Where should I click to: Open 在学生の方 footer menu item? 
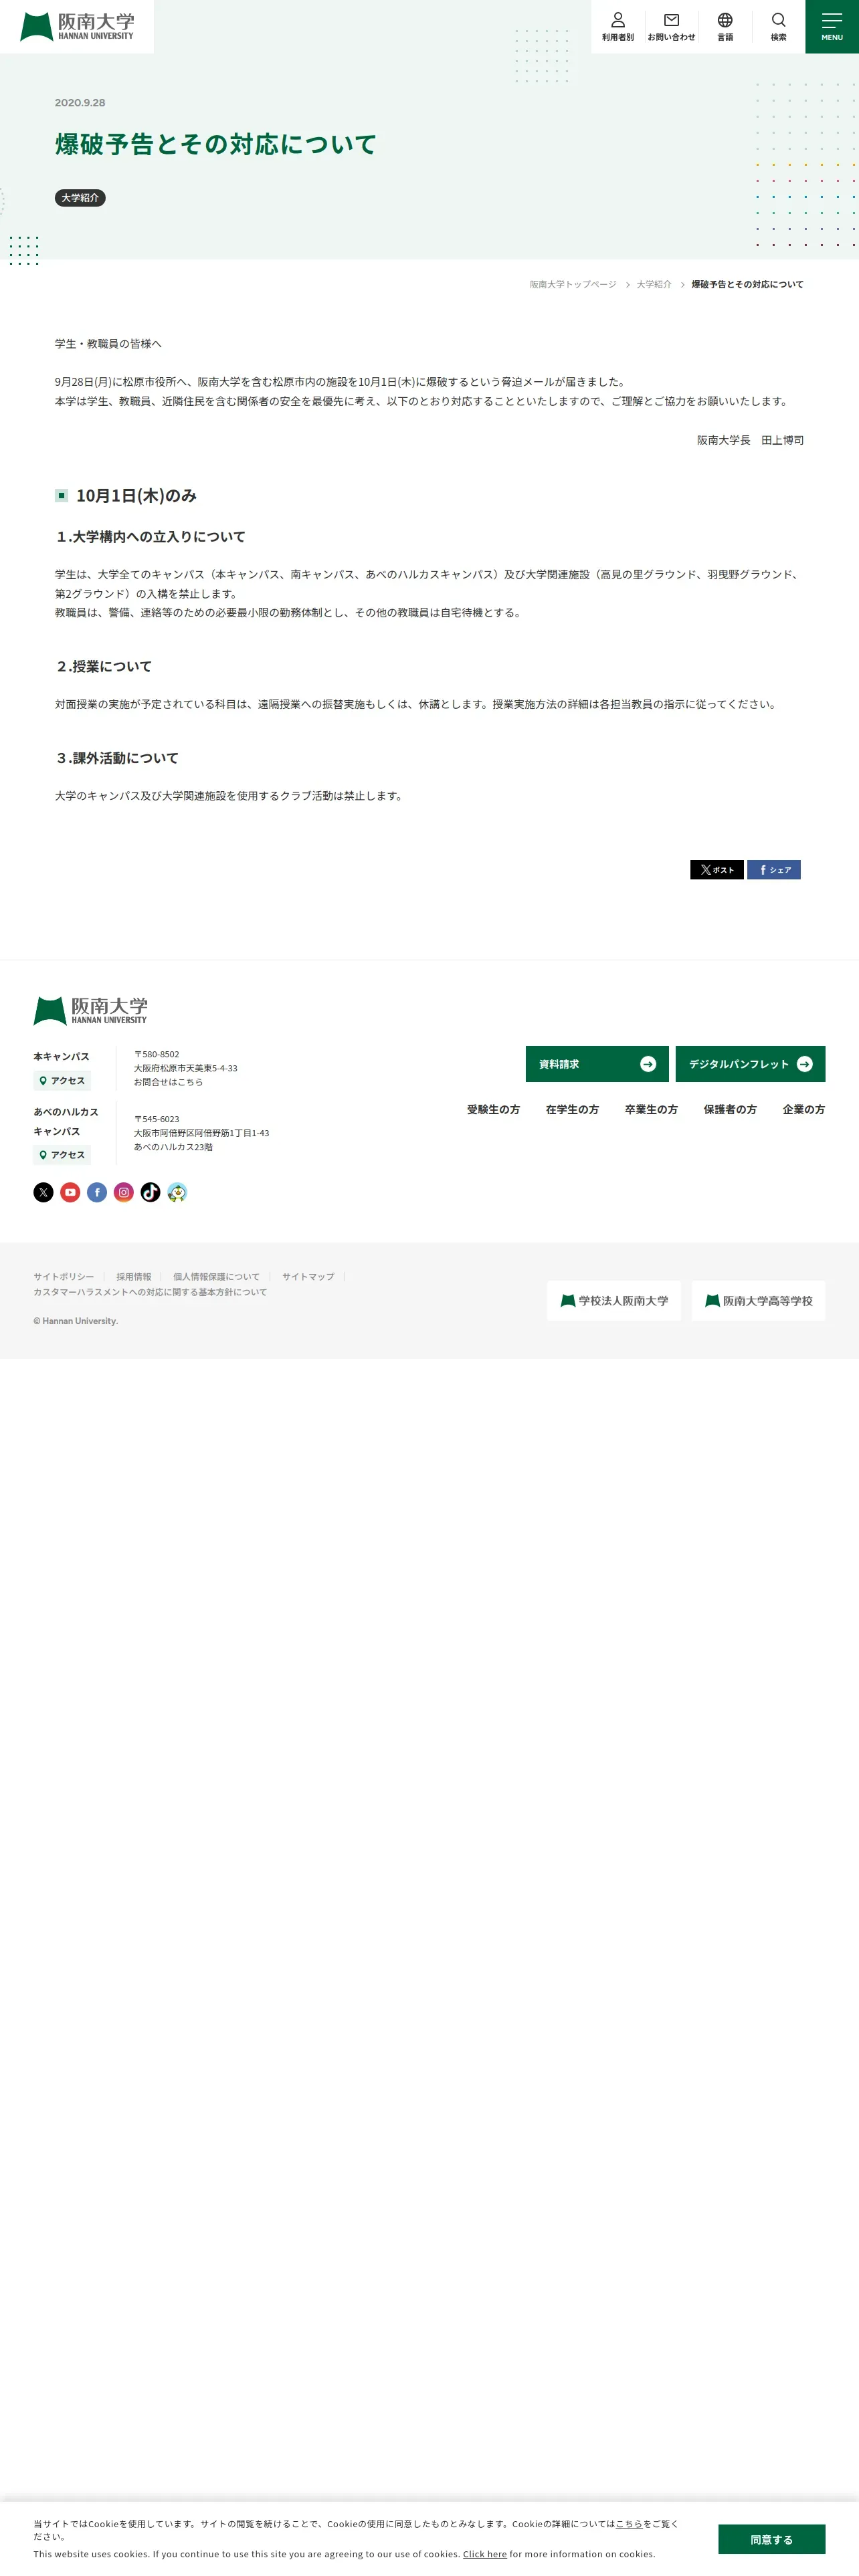pyautogui.click(x=572, y=1110)
